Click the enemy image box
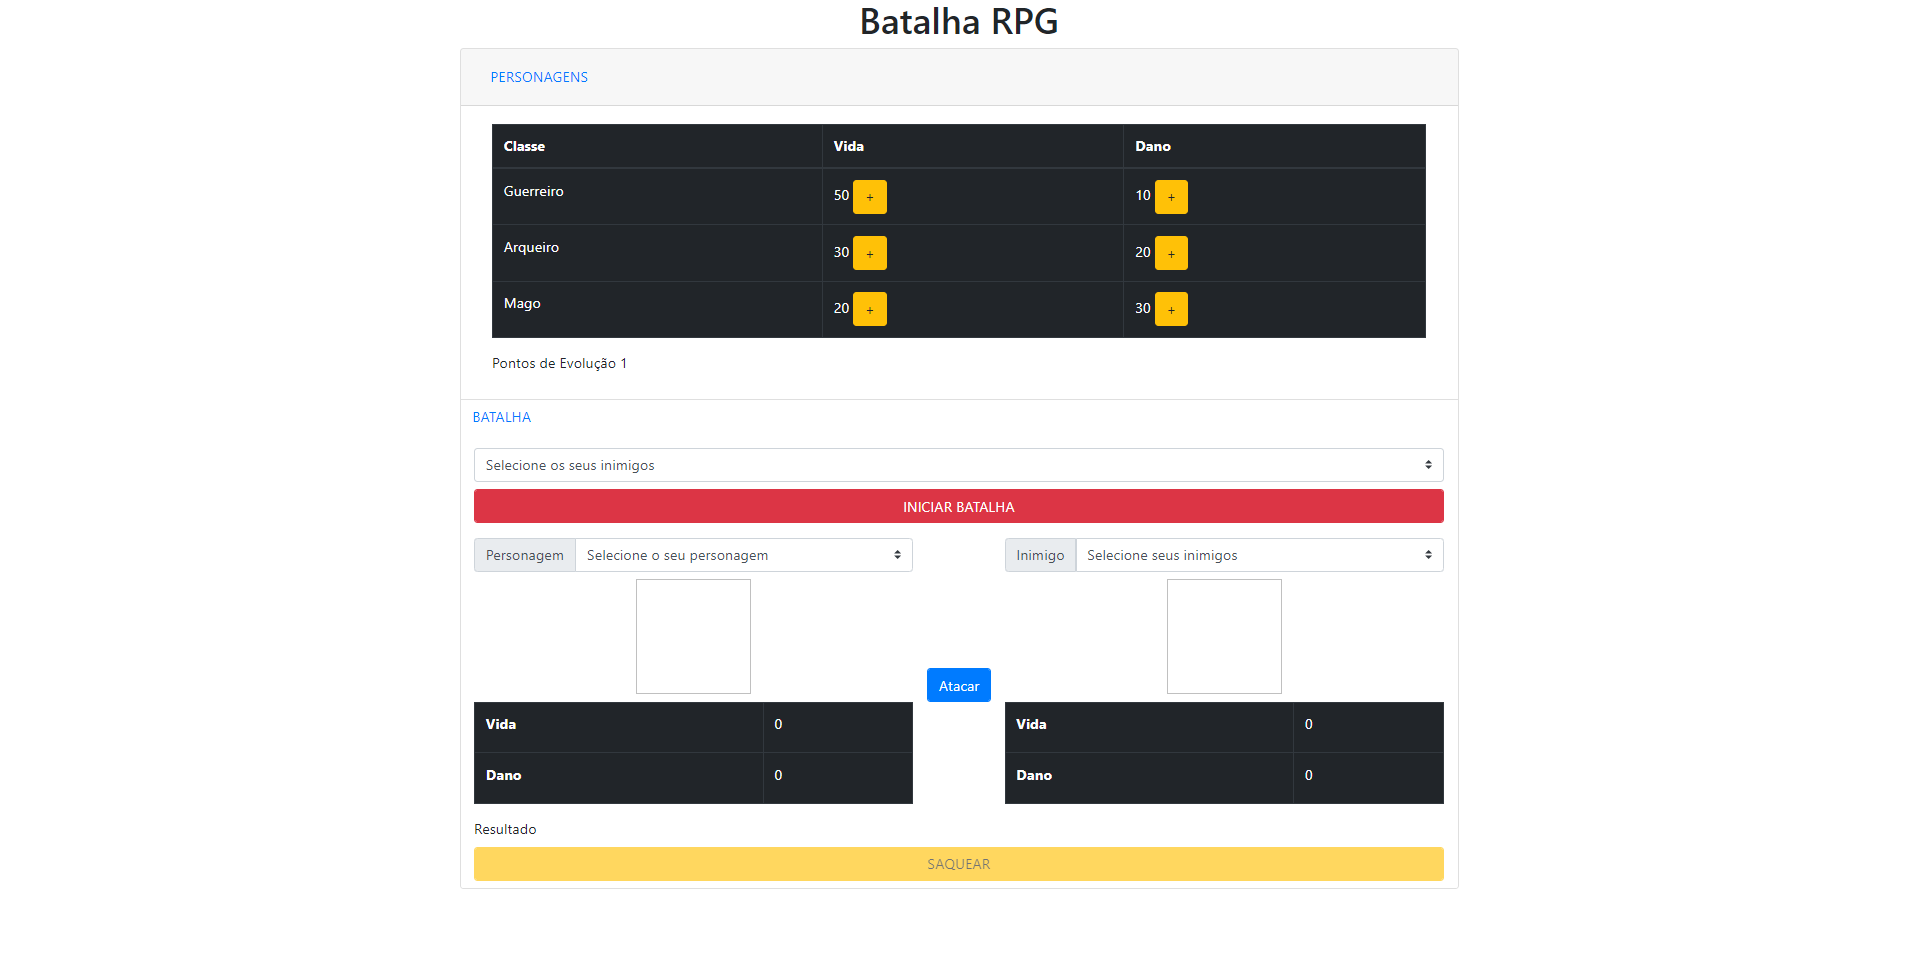 point(1224,636)
